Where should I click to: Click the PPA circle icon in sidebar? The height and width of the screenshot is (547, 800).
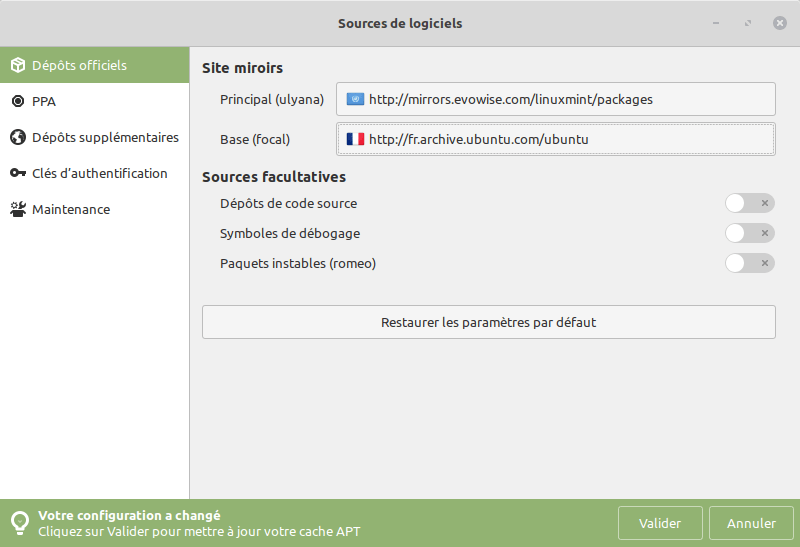17,101
